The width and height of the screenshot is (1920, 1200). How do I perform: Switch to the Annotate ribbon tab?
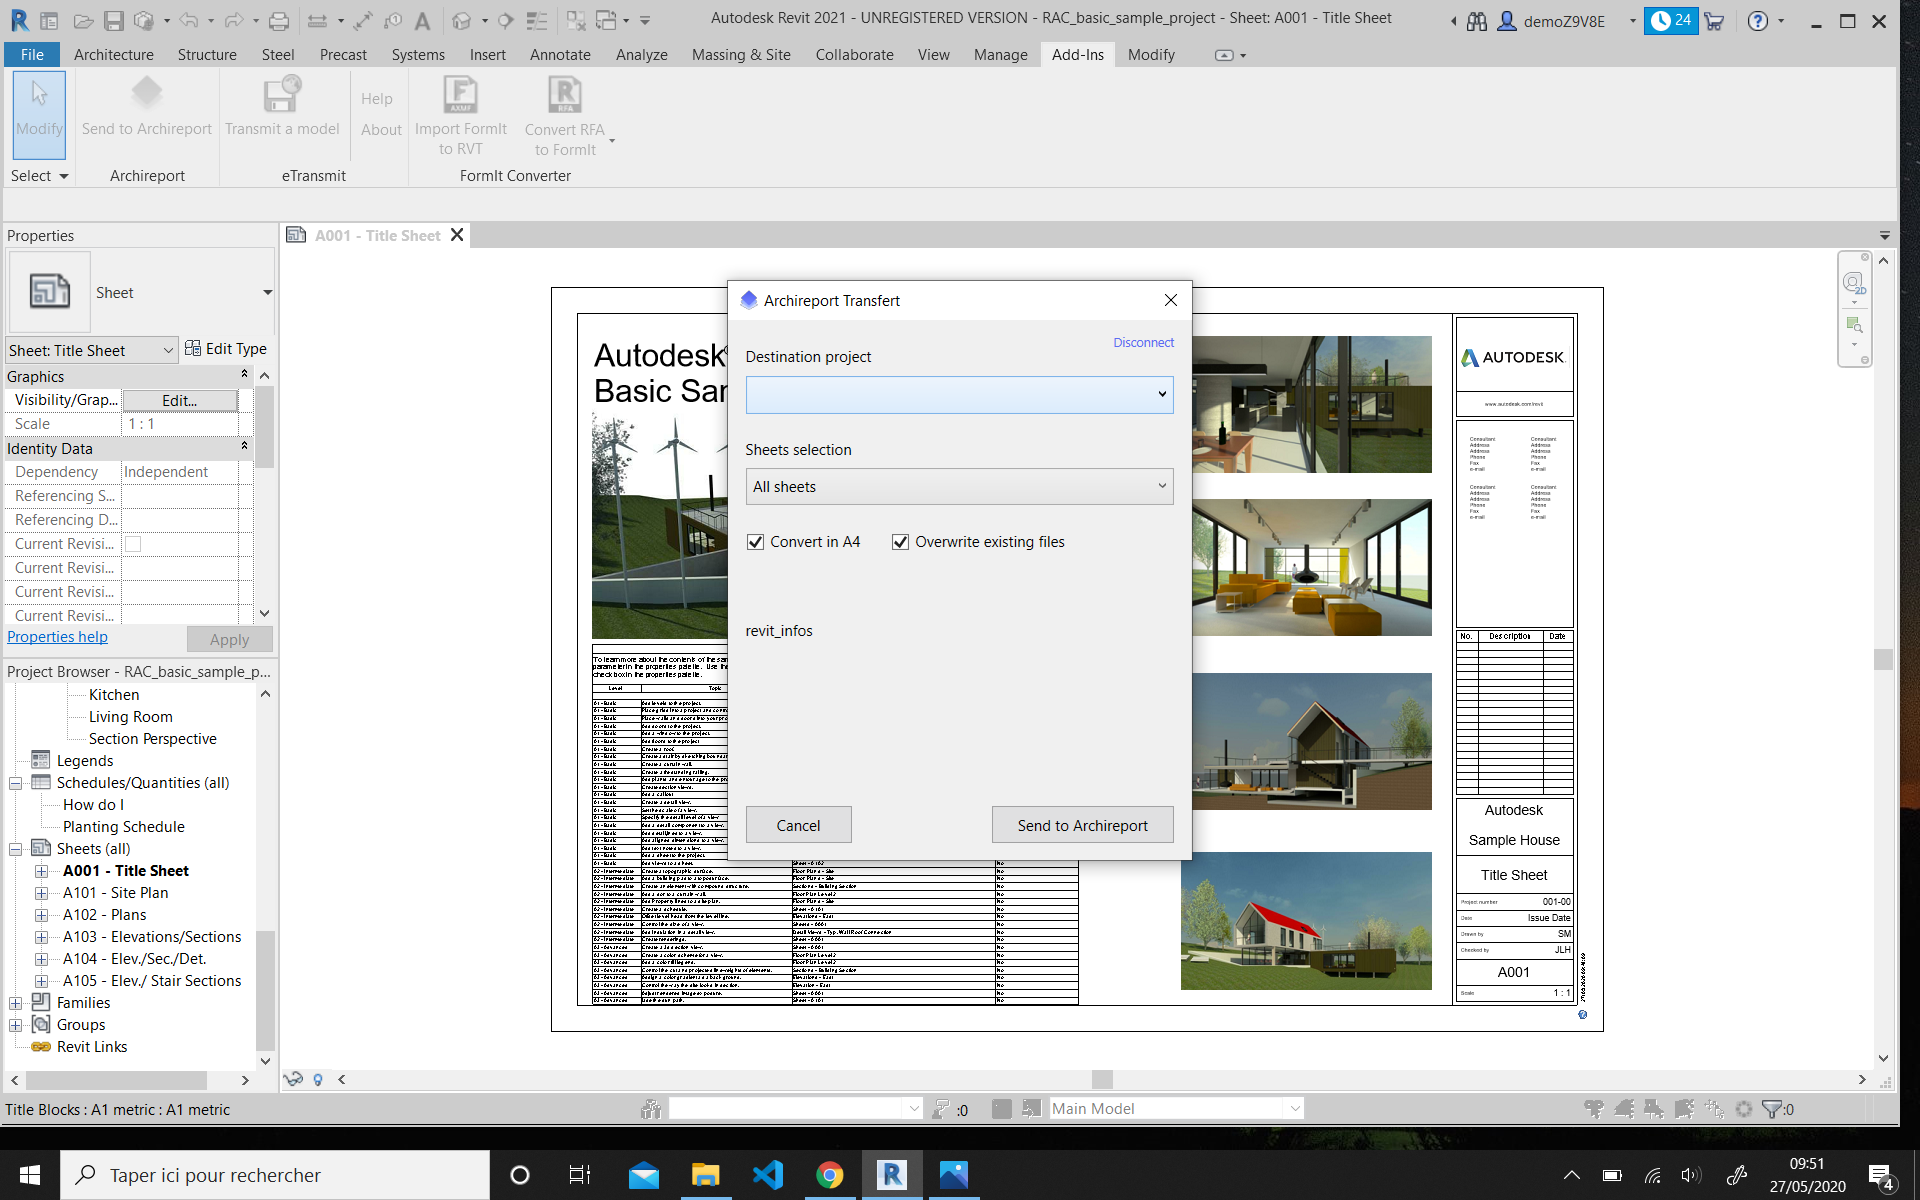(x=559, y=55)
